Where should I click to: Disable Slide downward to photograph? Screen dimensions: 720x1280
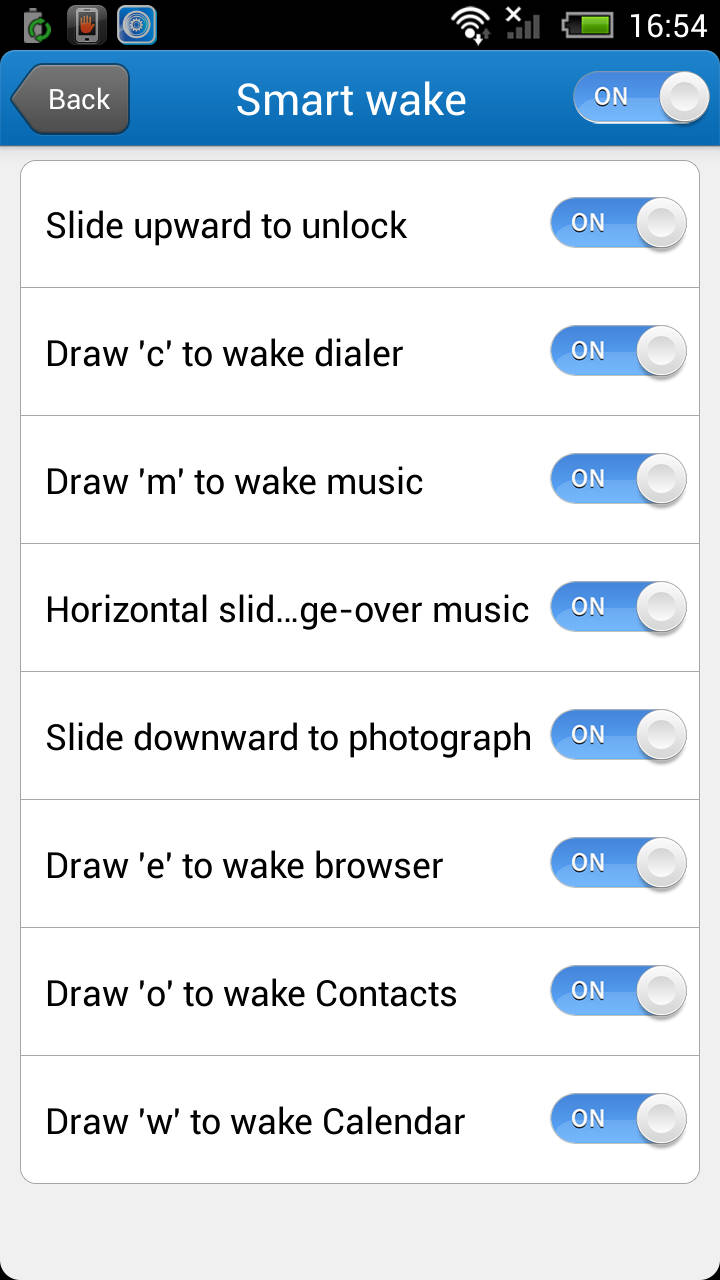[x=618, y=735]
